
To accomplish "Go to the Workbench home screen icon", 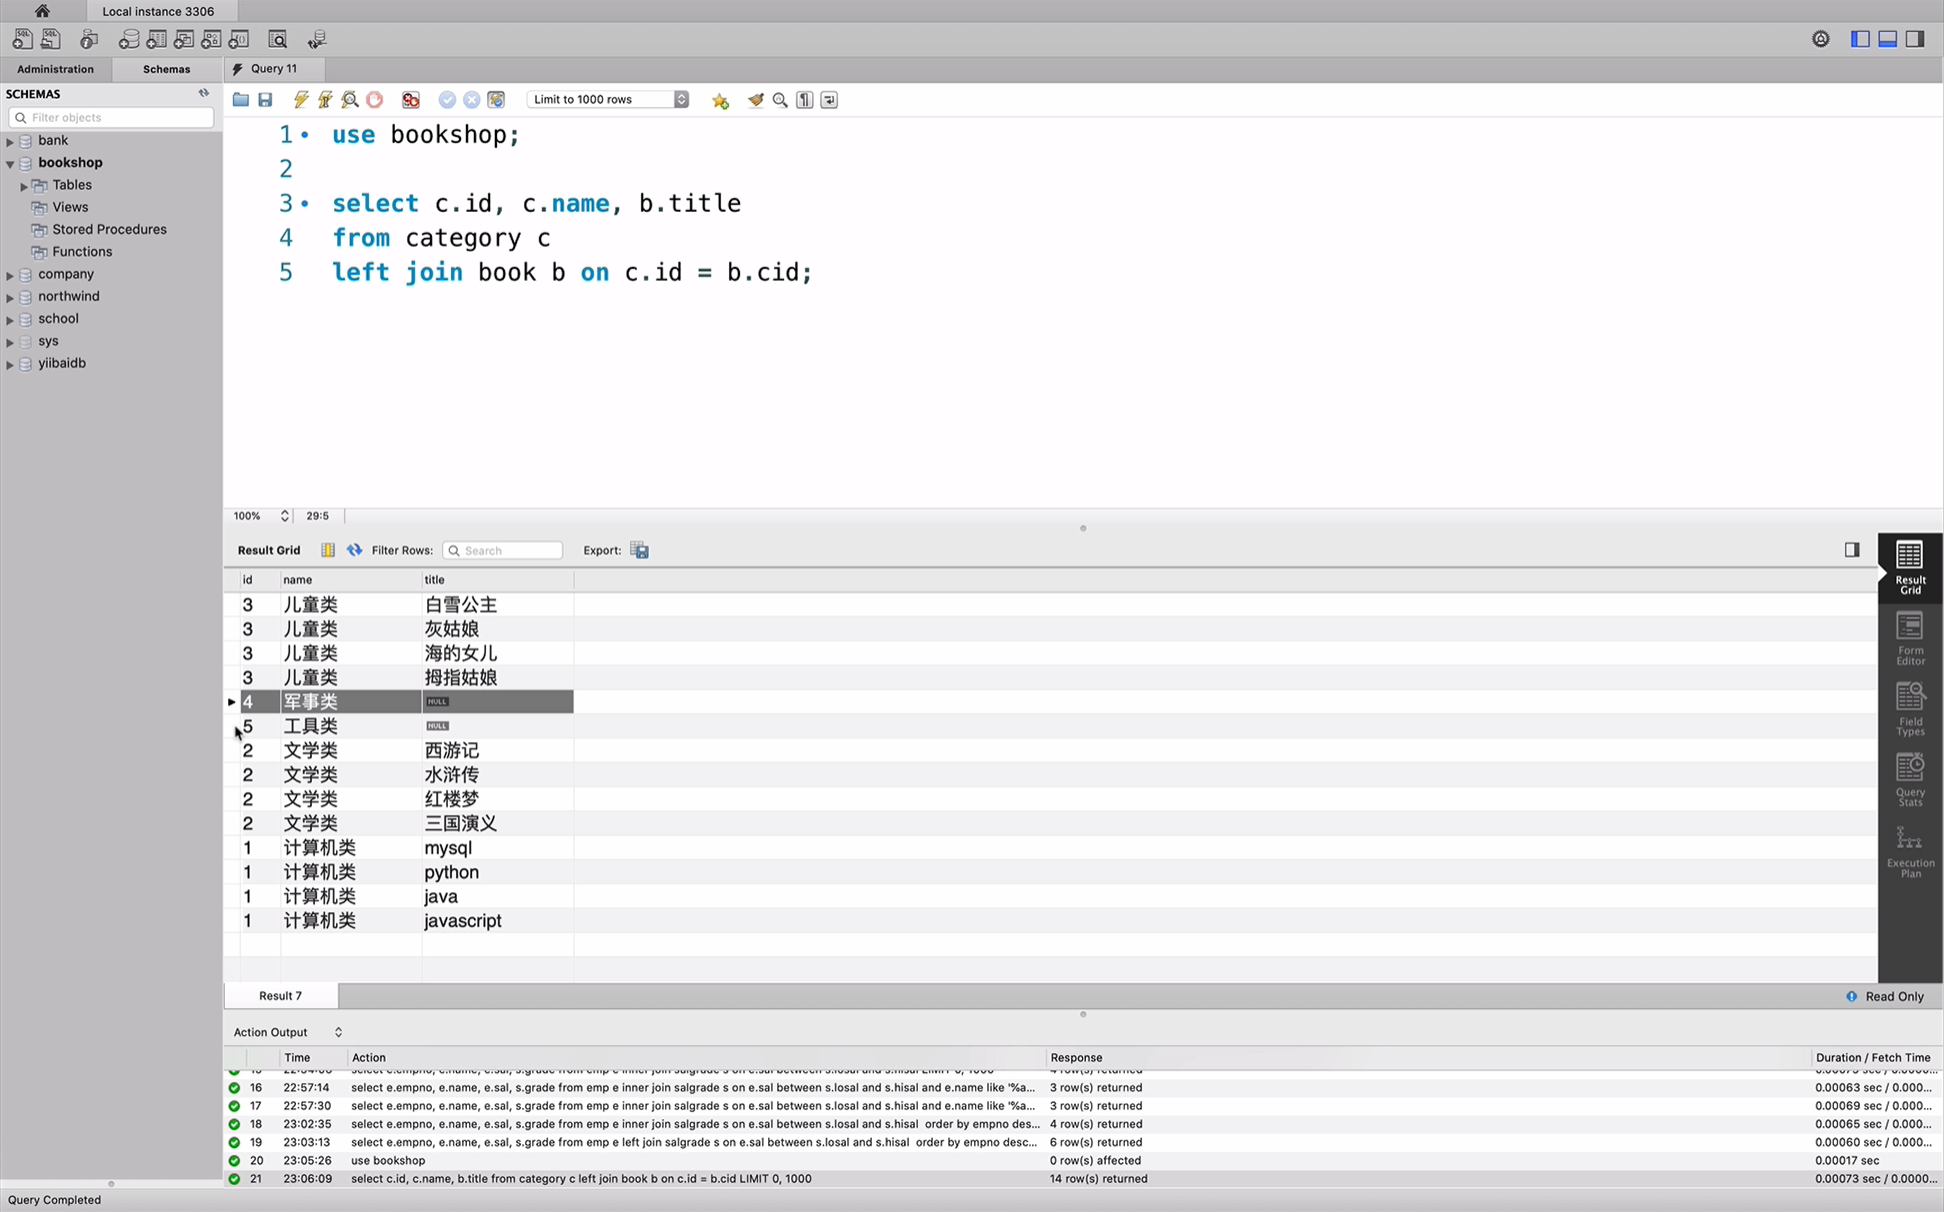I will [42, 11].
